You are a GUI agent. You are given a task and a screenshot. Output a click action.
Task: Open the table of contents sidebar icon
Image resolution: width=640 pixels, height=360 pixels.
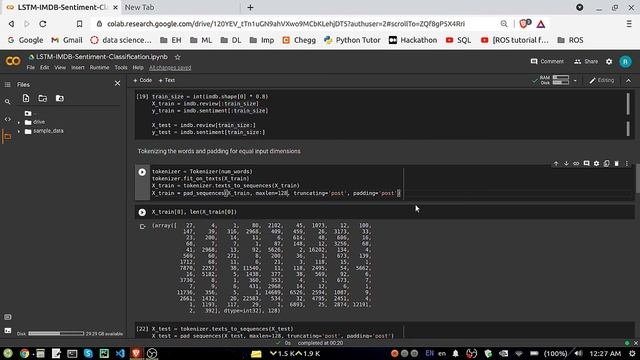7,84
